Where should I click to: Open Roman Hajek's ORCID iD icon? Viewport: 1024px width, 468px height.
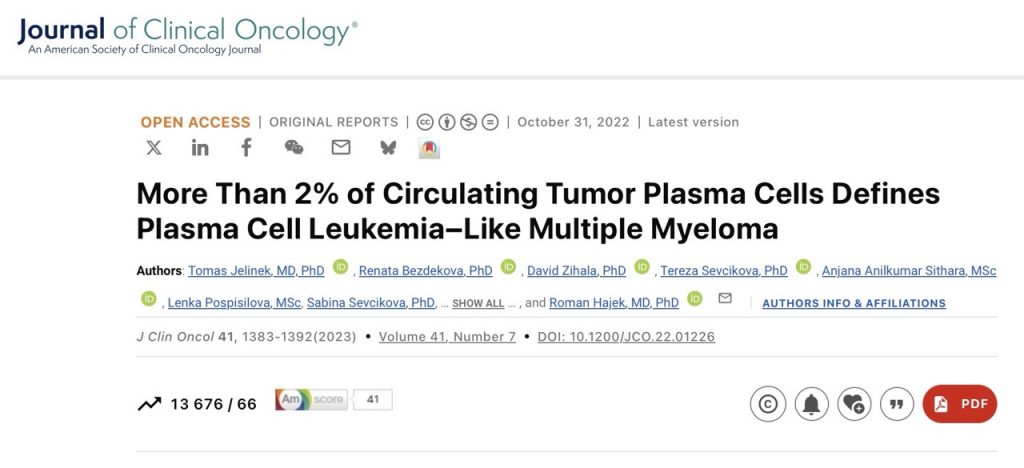pyautogui.click(x=695, y=299)
